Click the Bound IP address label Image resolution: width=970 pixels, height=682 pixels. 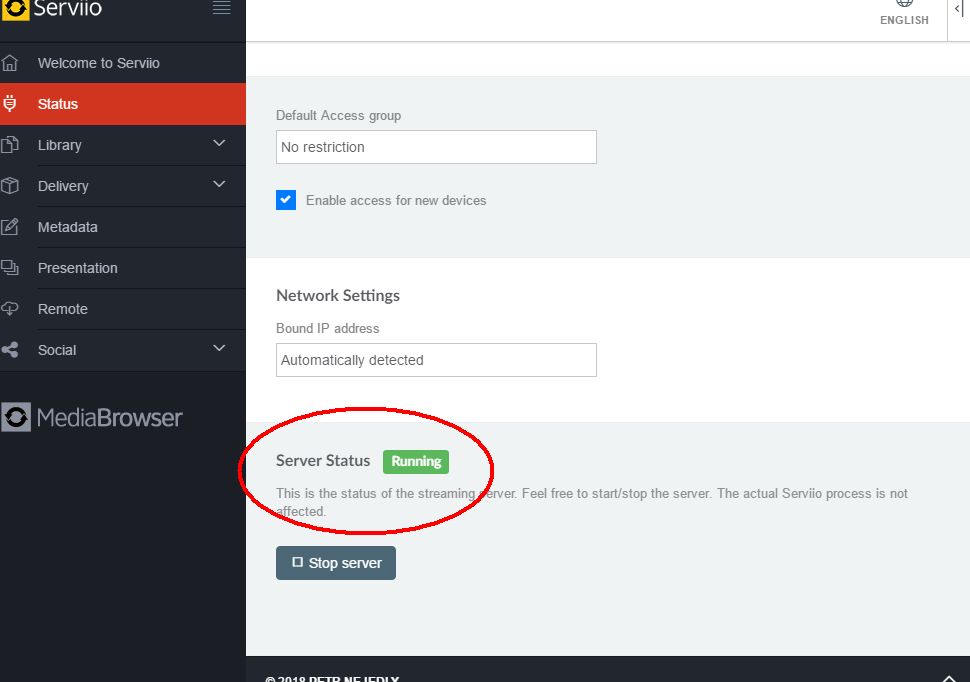pyautogui.click(x=327, y=328)
